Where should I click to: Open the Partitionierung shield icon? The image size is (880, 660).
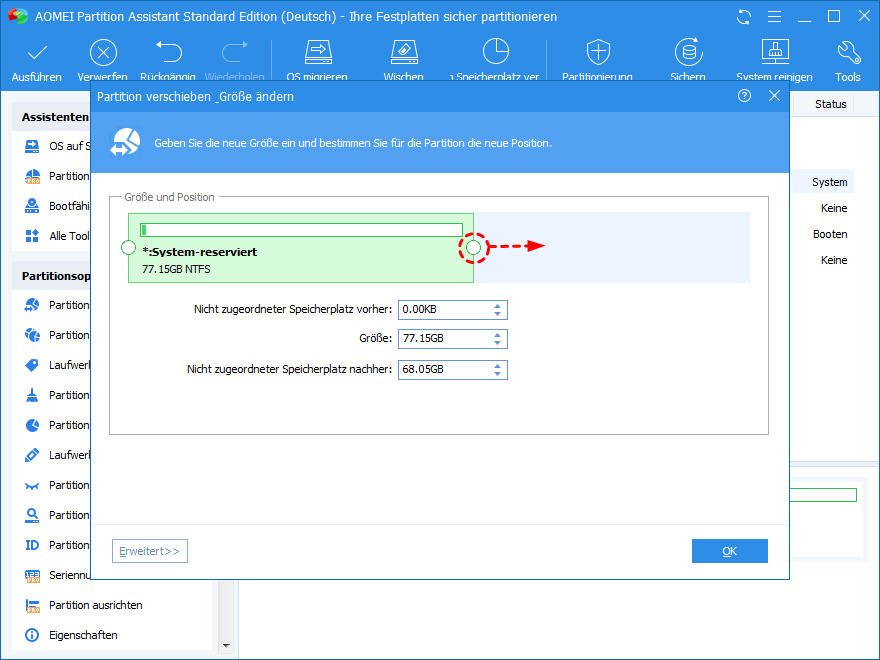pyautogui.click(x=598, y=52)
